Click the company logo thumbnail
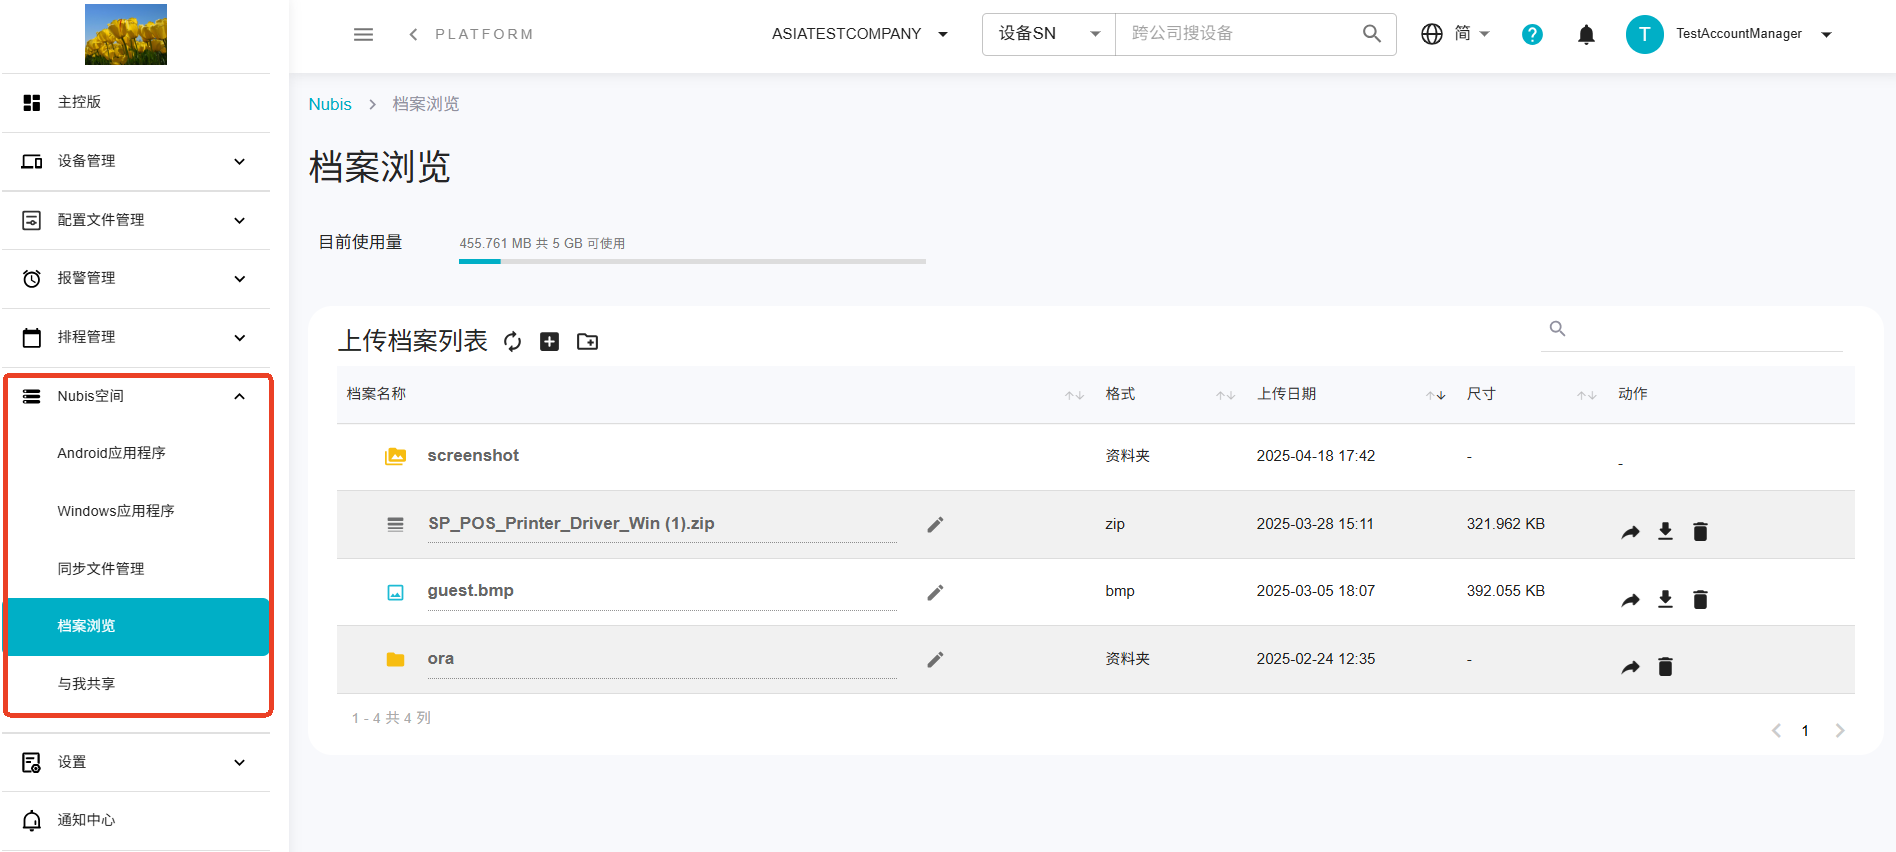 point(126,35)
